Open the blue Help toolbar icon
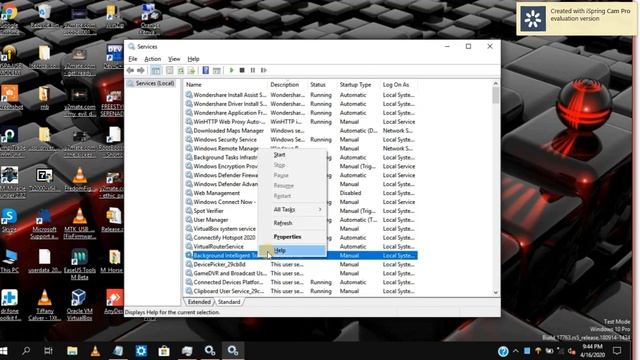 pyautogui.click(x=206, y=70)
